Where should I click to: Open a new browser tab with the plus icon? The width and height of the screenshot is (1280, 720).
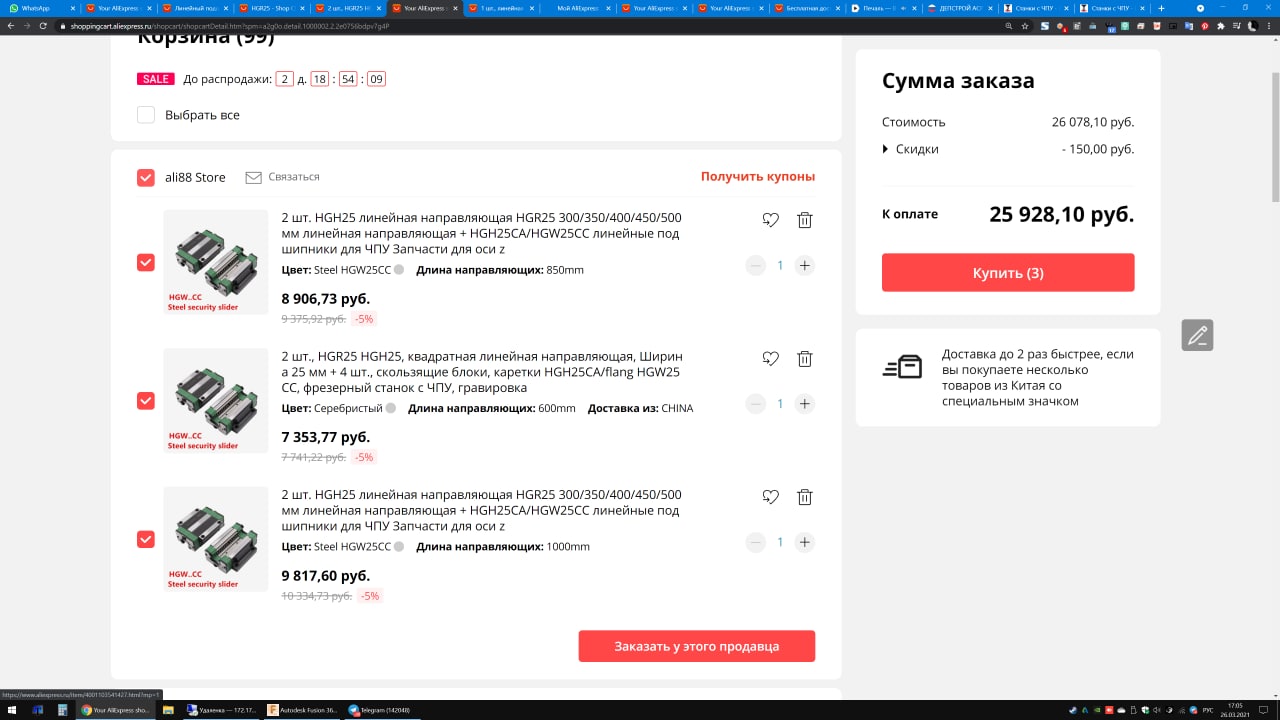tap(1161, 8)
